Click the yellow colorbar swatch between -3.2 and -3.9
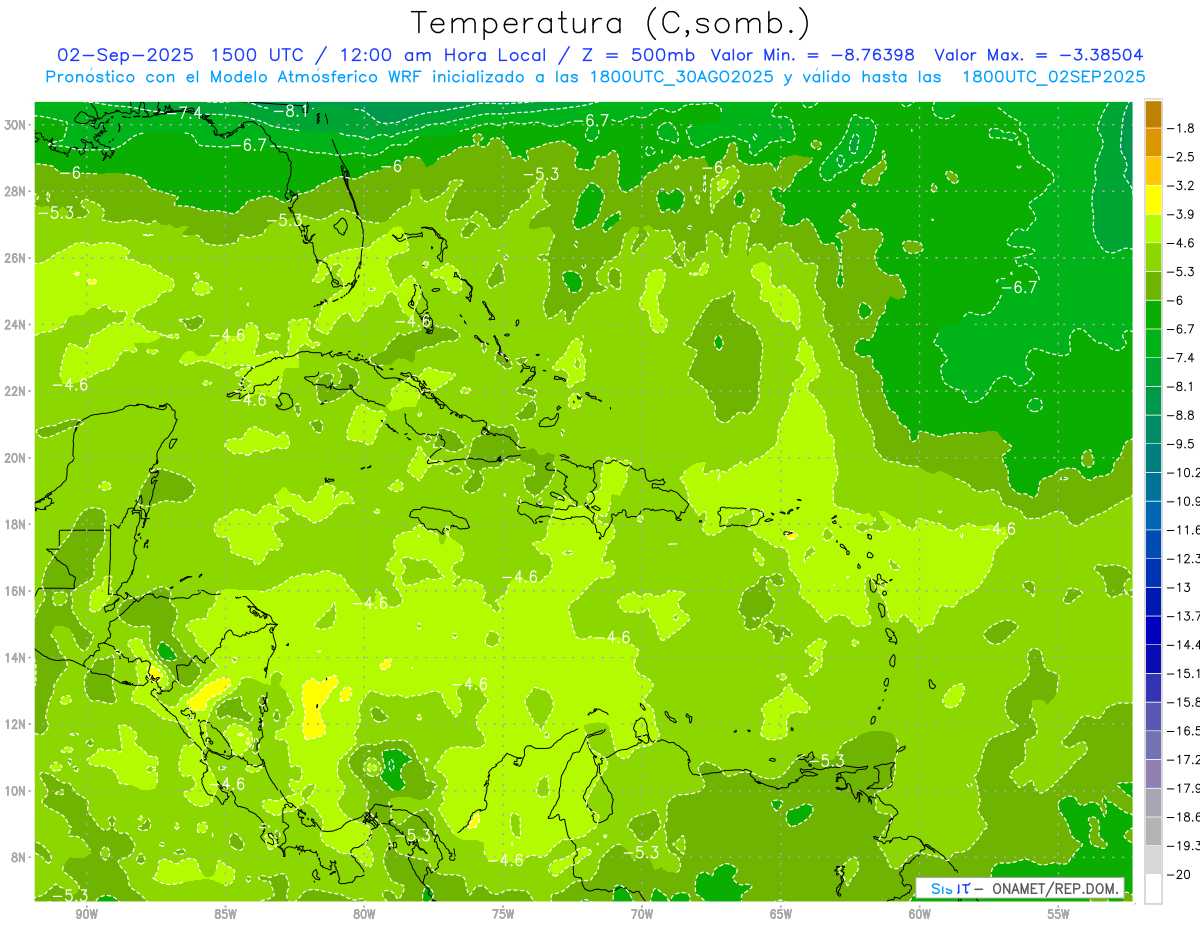The width and height of the screenshot is (1200, 927). point(1153,200)
